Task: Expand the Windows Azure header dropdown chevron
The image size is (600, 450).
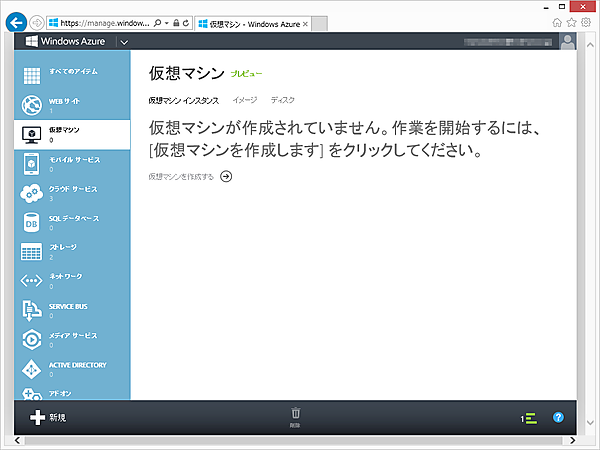Action: pos(124,42)
